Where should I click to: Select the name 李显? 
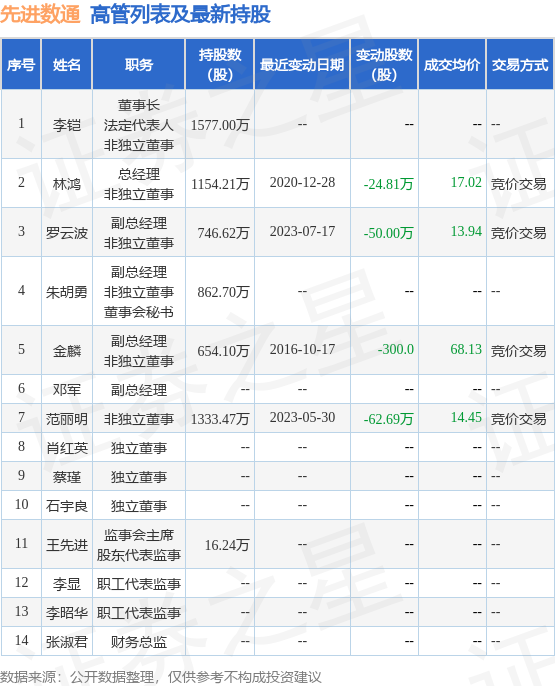click(67, 584)
